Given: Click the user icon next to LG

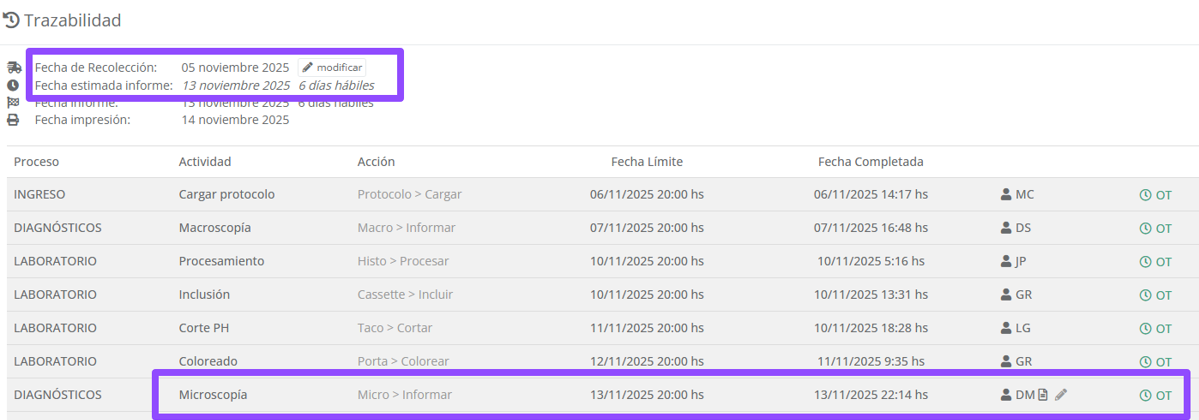Looking at the screenshot, I should [x=1006, y=328].
